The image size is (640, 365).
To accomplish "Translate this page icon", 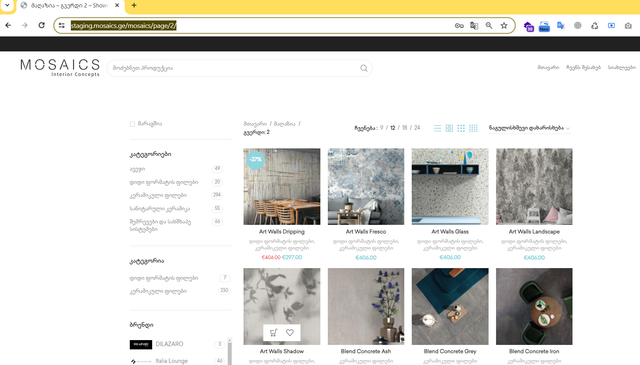I will 474,25.
